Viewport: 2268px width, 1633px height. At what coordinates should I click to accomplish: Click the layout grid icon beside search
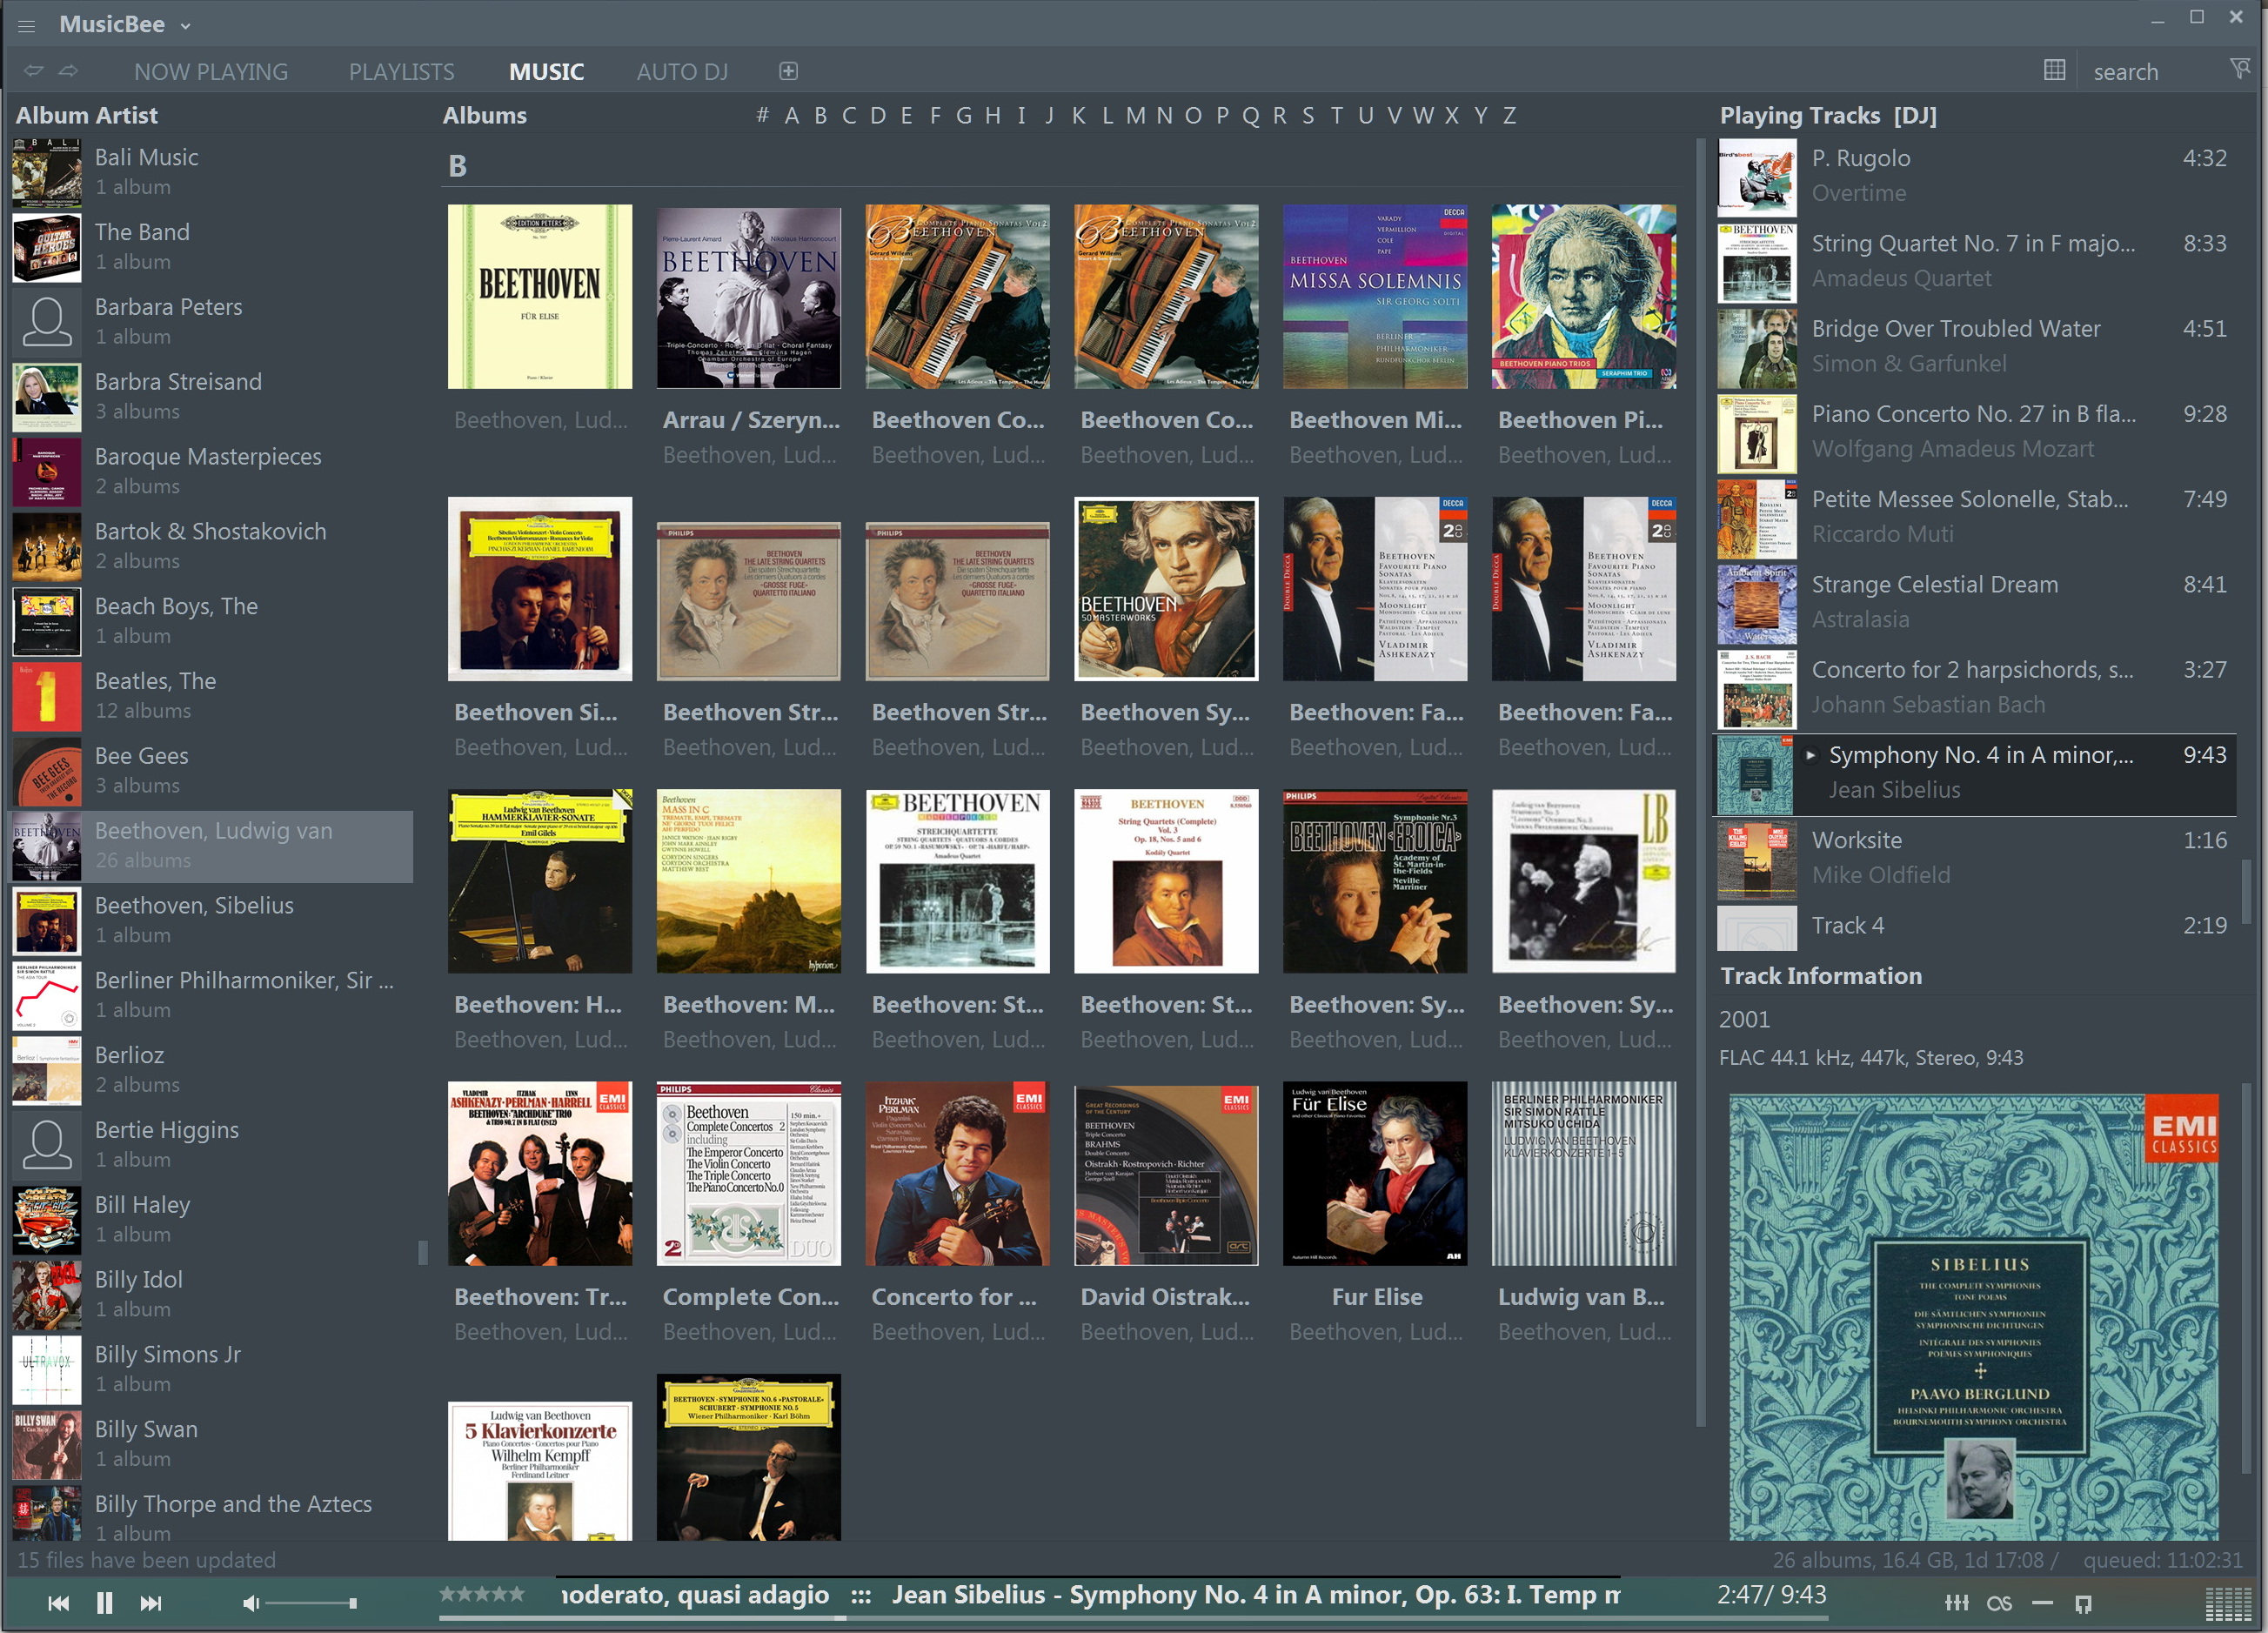click(2054, 71)
